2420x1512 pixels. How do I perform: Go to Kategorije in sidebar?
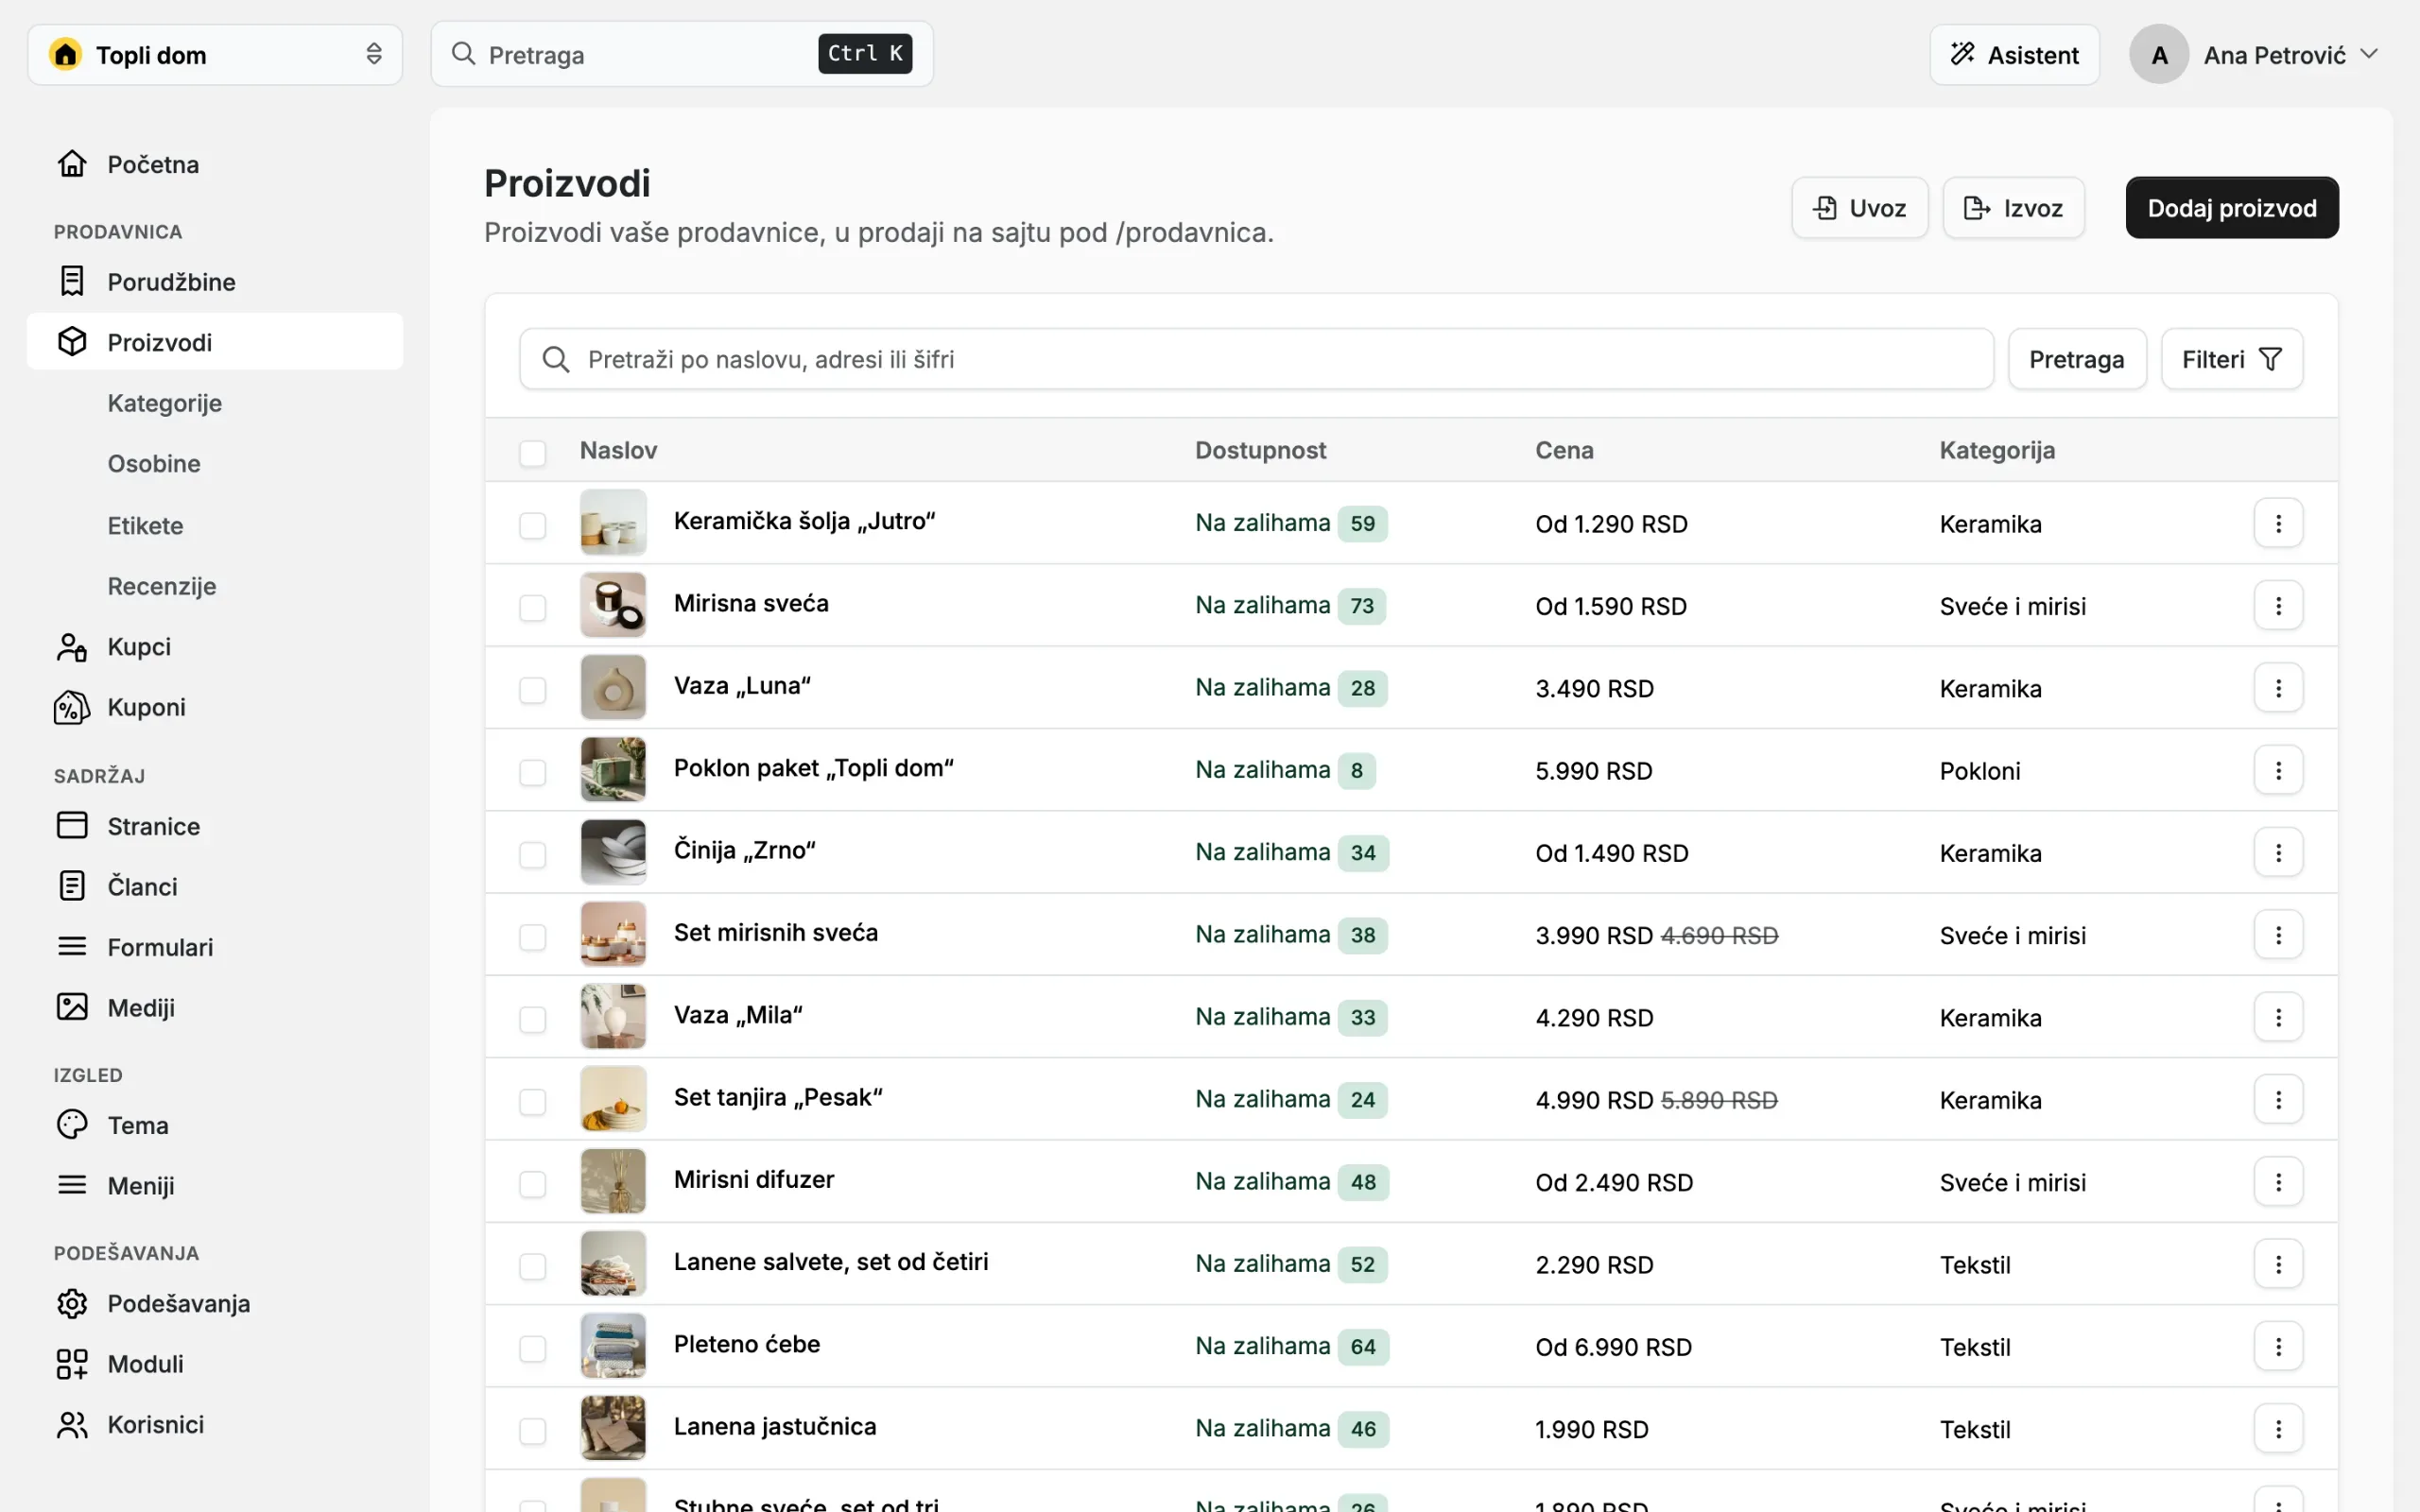164,403
